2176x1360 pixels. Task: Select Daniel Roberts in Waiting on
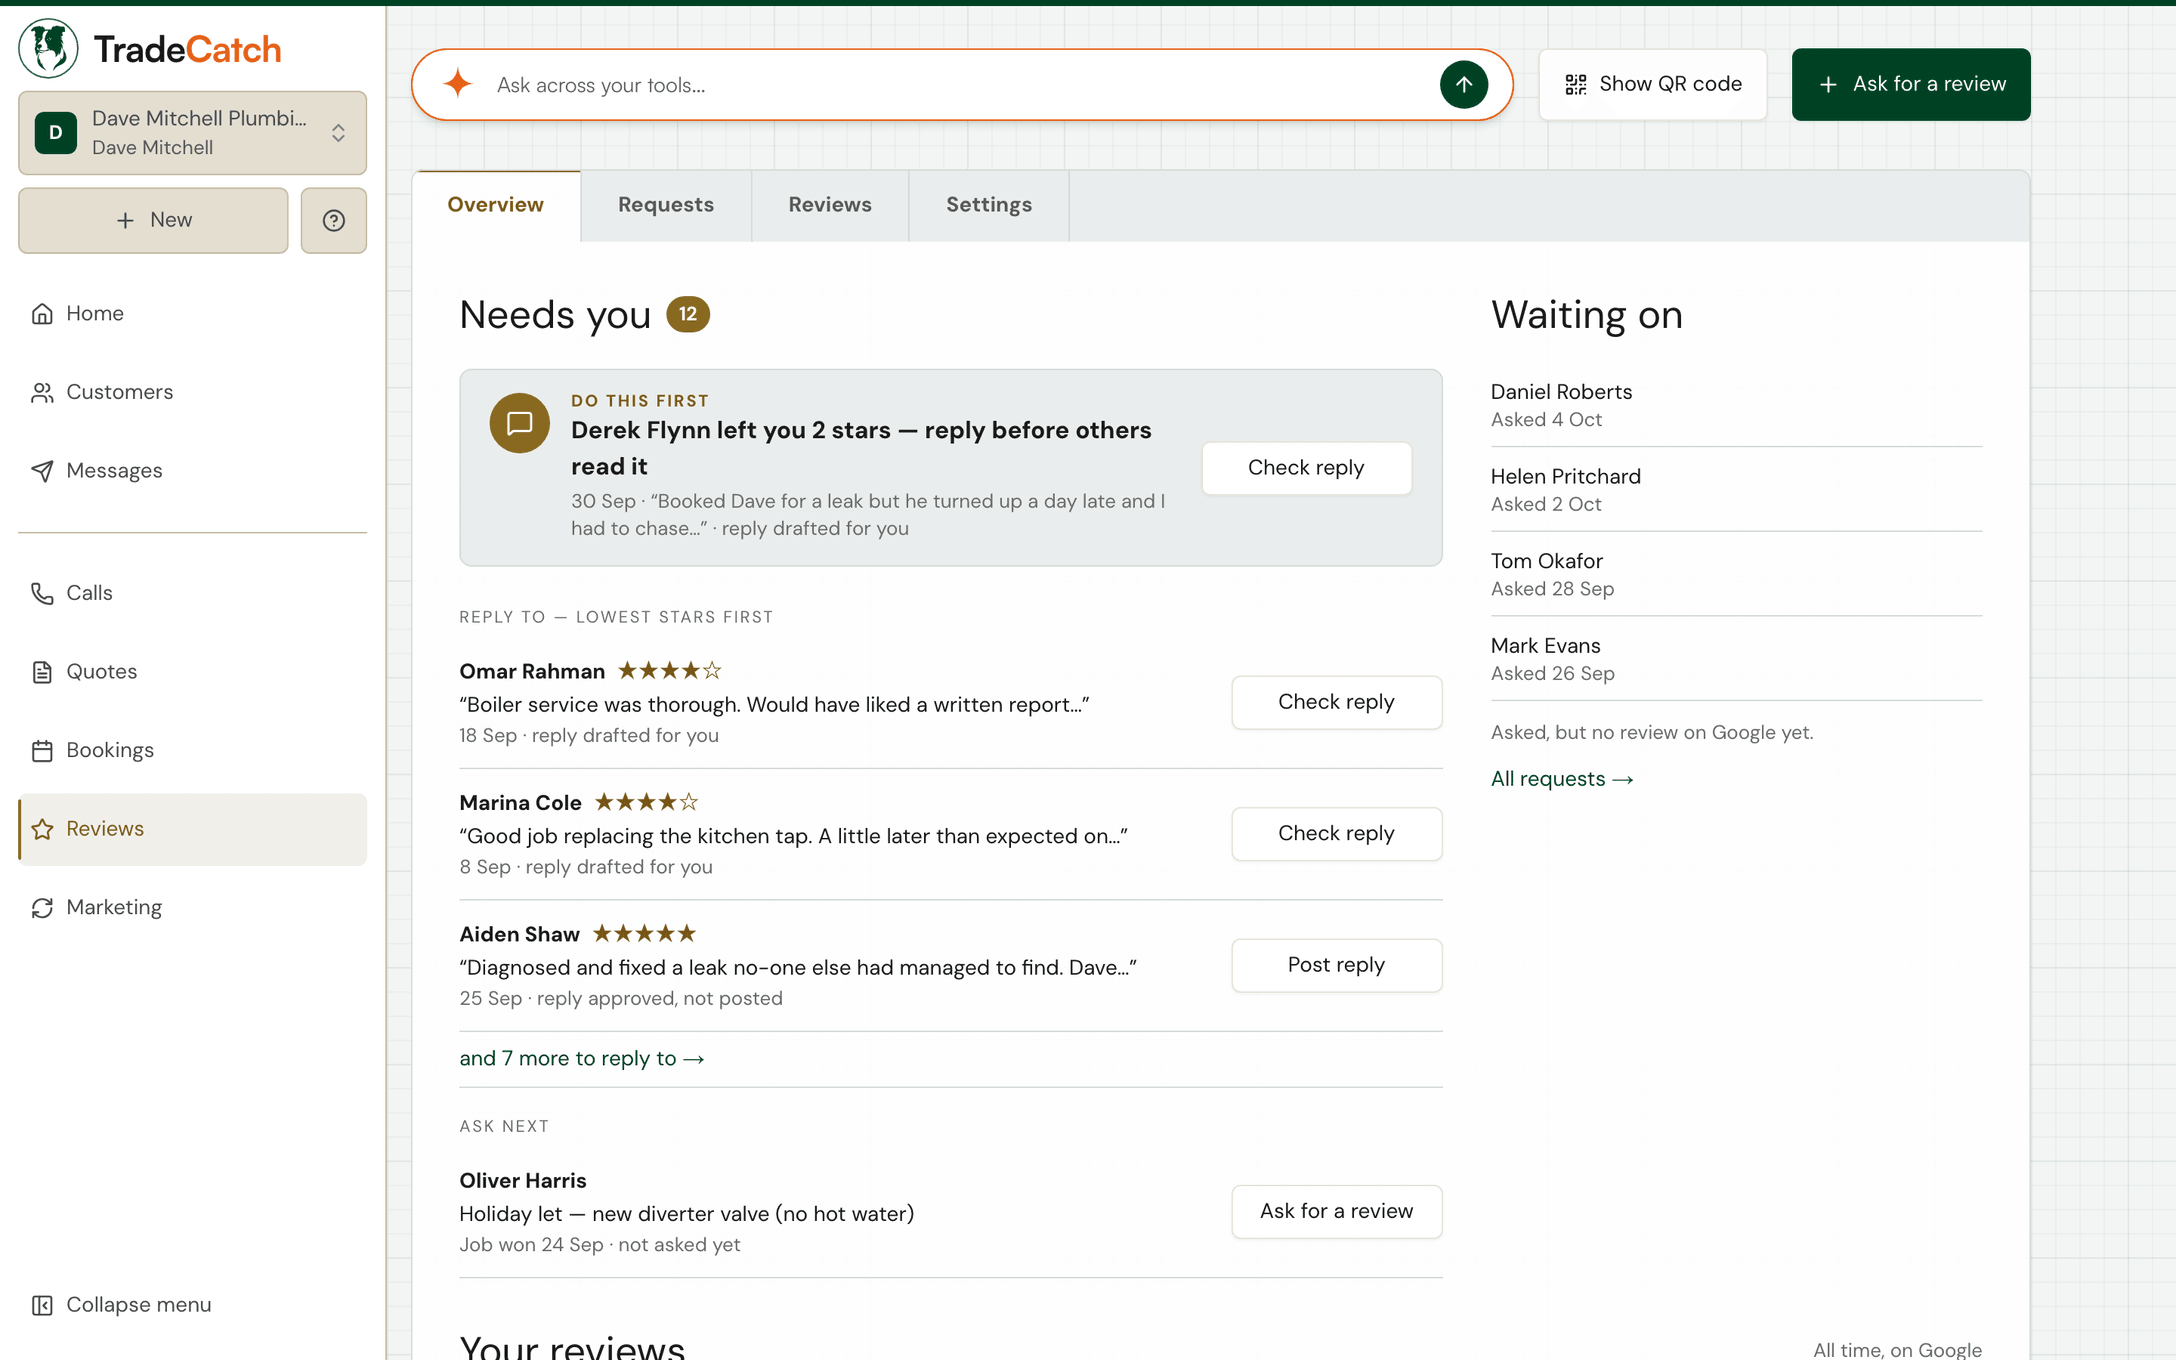click(1736, 405)
